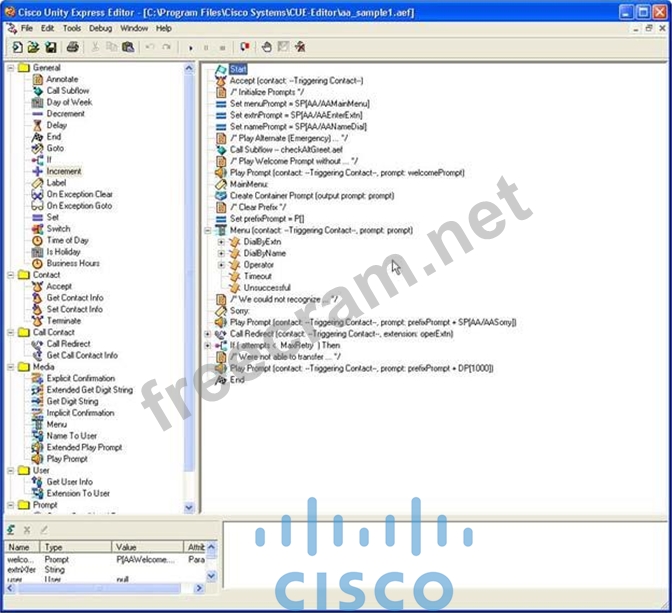Click the breakpoint hand icon in toolbar
The height and width of the screenshot is (613, 672).
[266, 47]
